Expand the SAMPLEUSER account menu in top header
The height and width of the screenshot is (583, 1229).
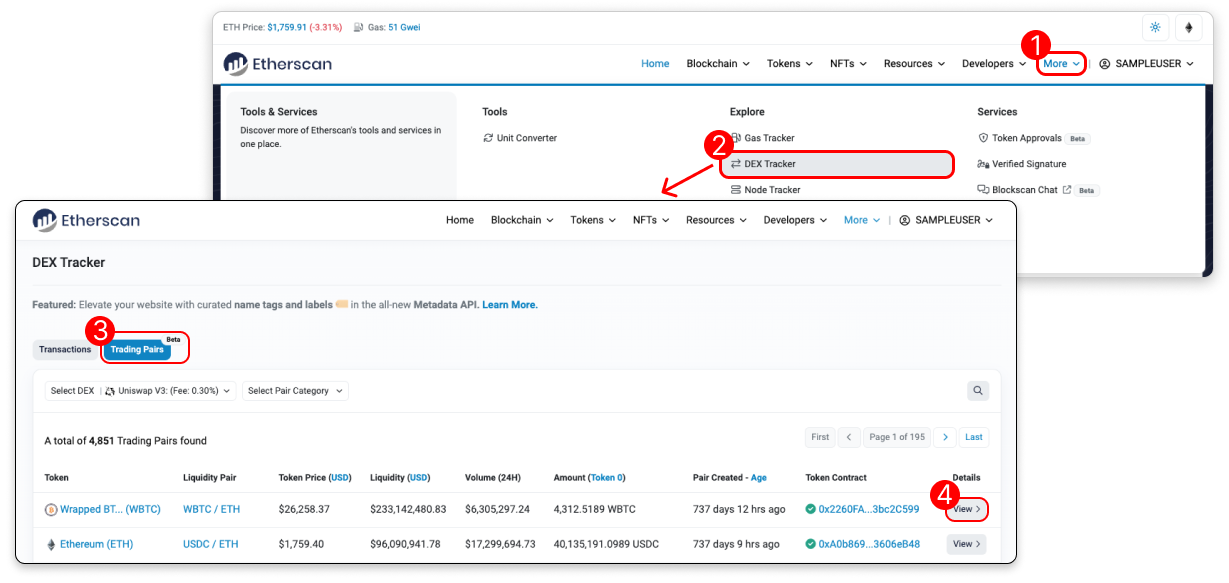click(x=1146, y=64)
